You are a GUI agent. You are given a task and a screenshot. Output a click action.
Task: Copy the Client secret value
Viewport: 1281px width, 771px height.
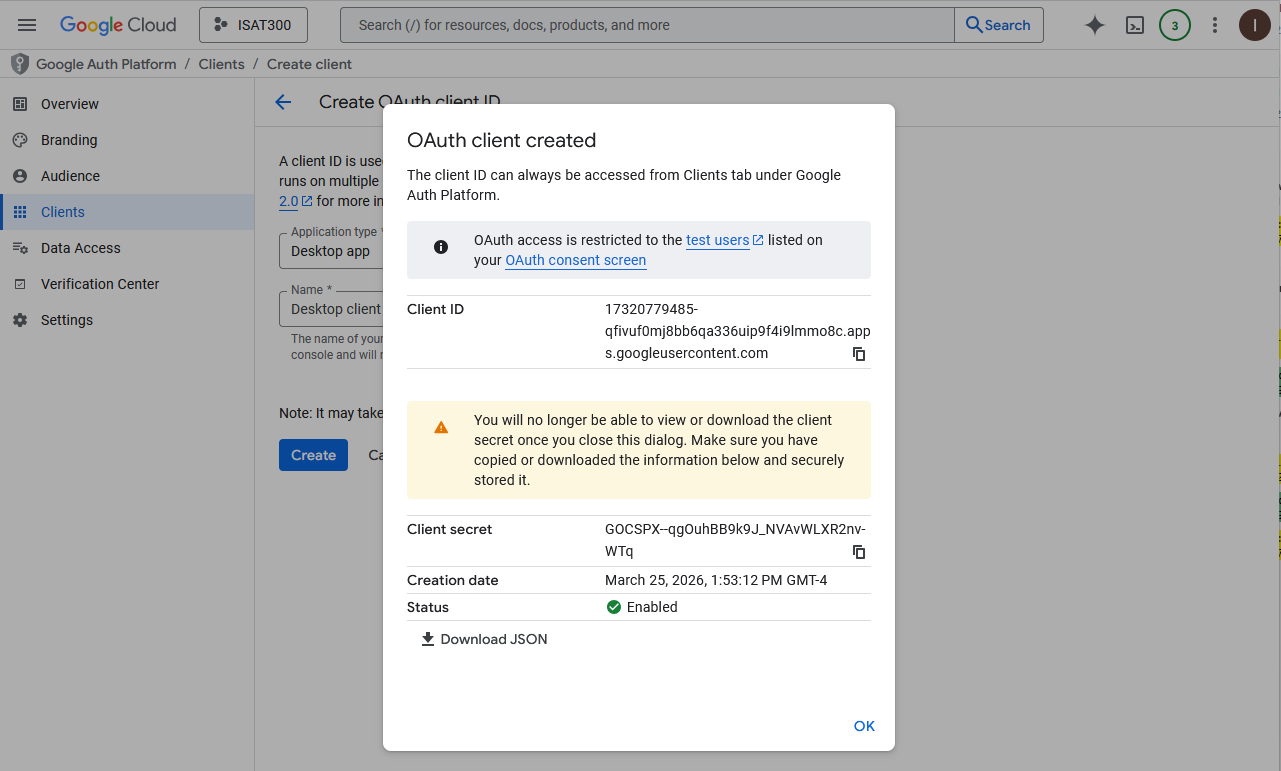(x=858, y=552)
